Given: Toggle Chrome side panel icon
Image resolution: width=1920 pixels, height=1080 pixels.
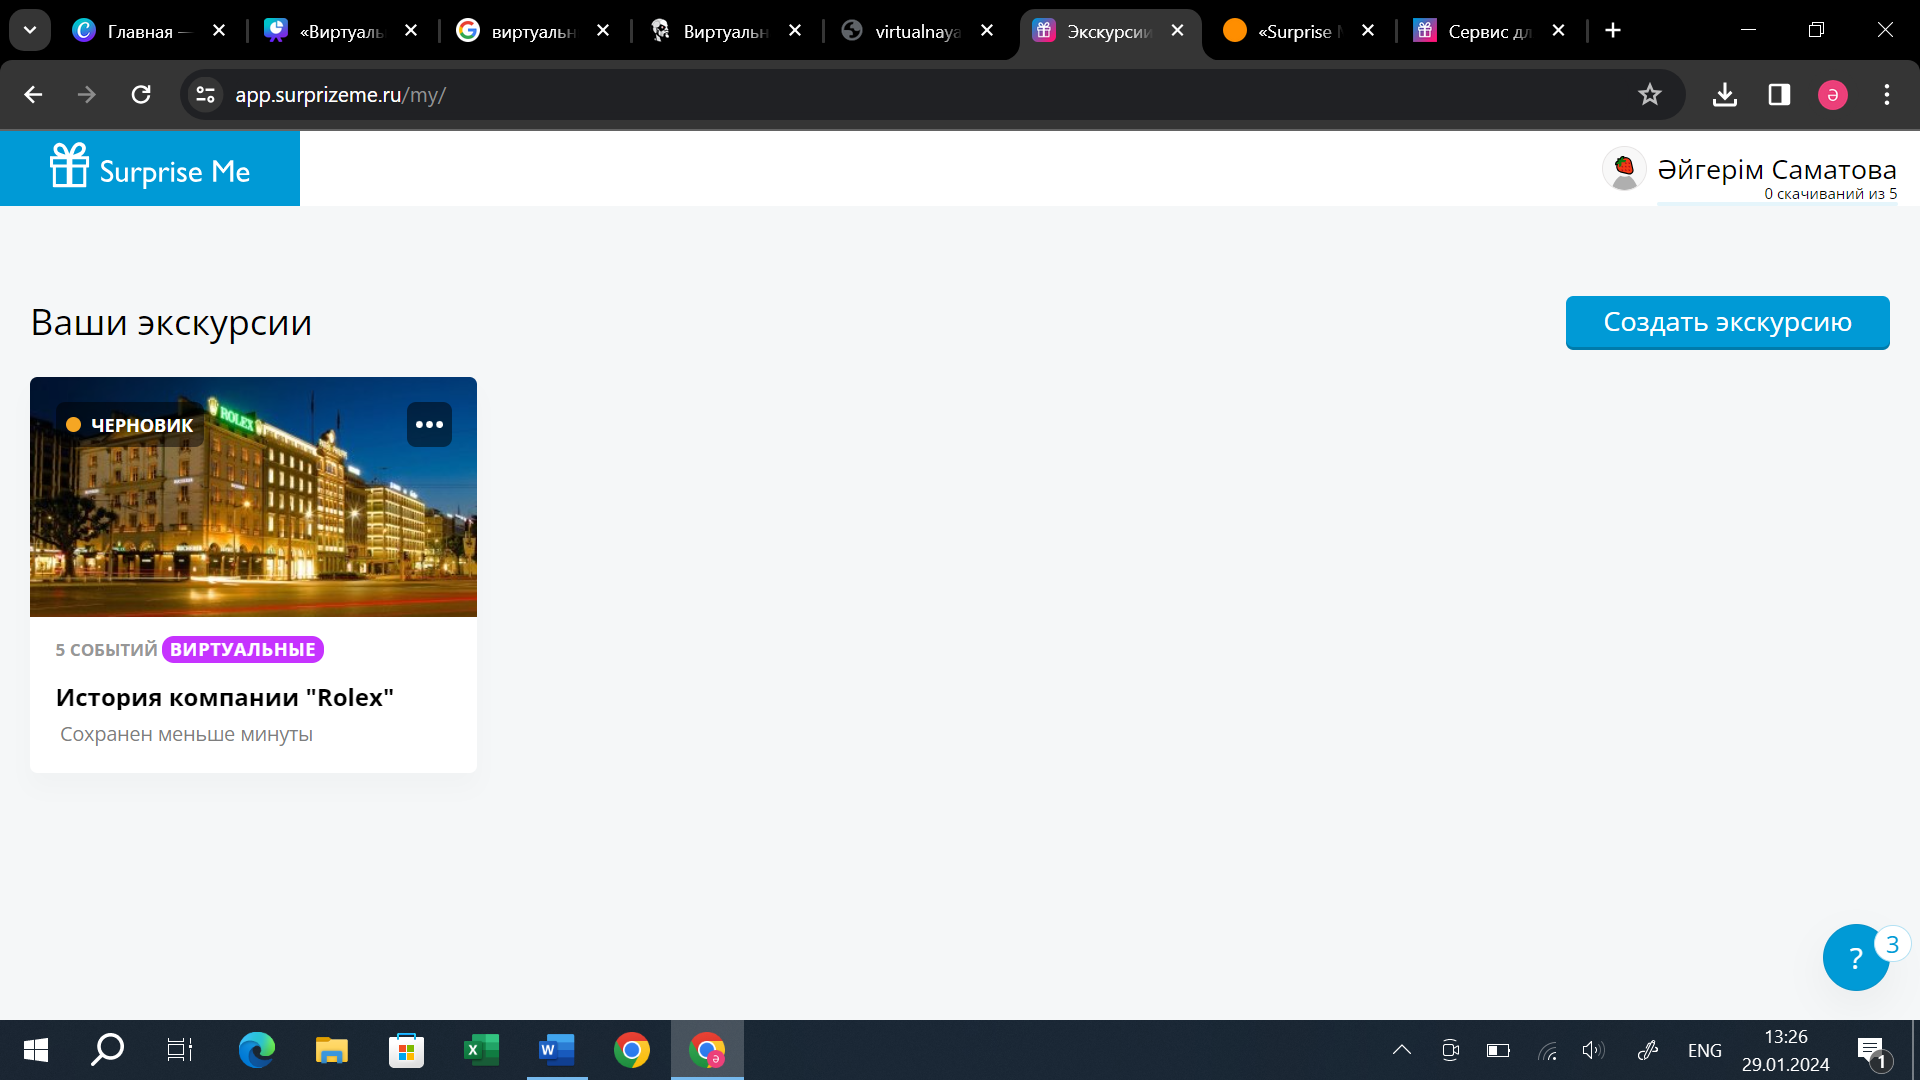Looking at the screenshot, I should 1779,95.
